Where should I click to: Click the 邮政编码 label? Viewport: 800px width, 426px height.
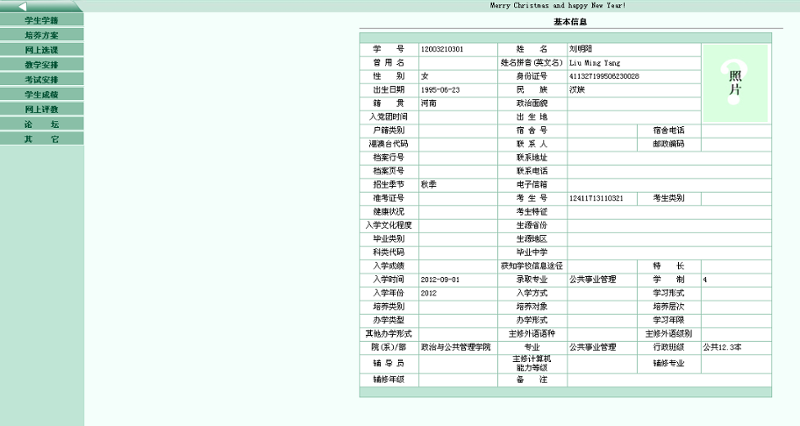(669, 144)
